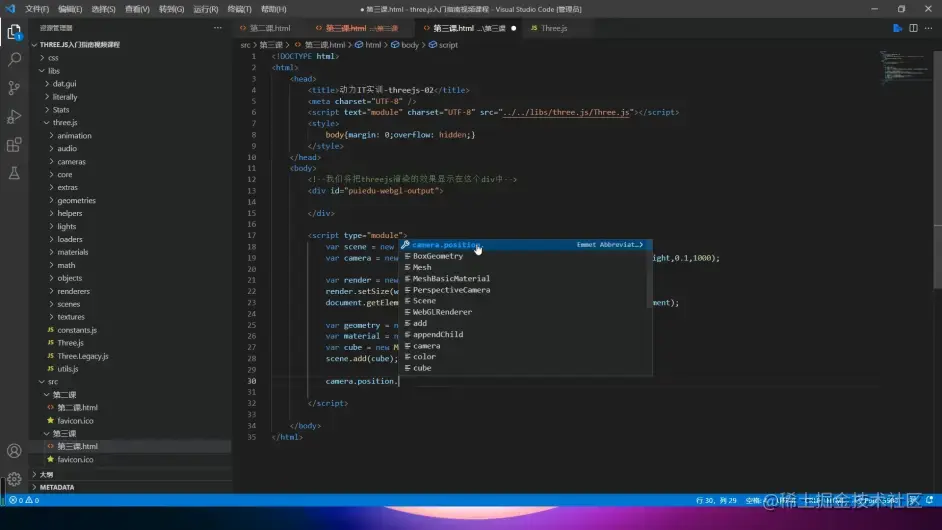Screen dimensions: 942x530
Task: Click the editor more actions ellipsis
Action: point(929,28)
